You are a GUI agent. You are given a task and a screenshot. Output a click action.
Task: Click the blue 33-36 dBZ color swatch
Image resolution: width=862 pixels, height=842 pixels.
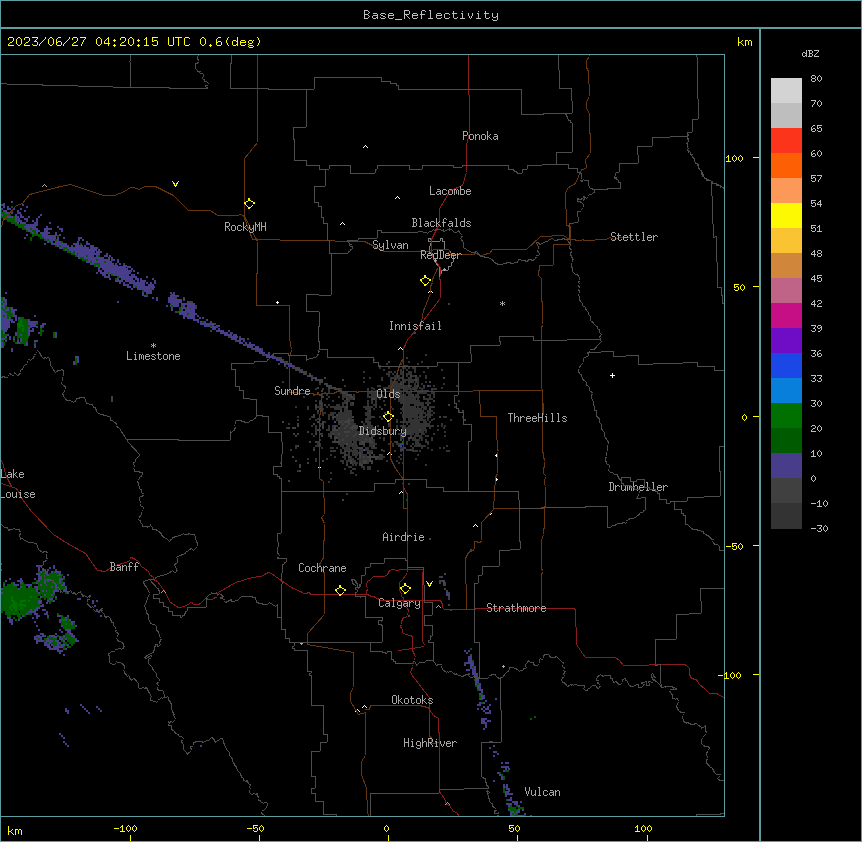tap(786, 365)
